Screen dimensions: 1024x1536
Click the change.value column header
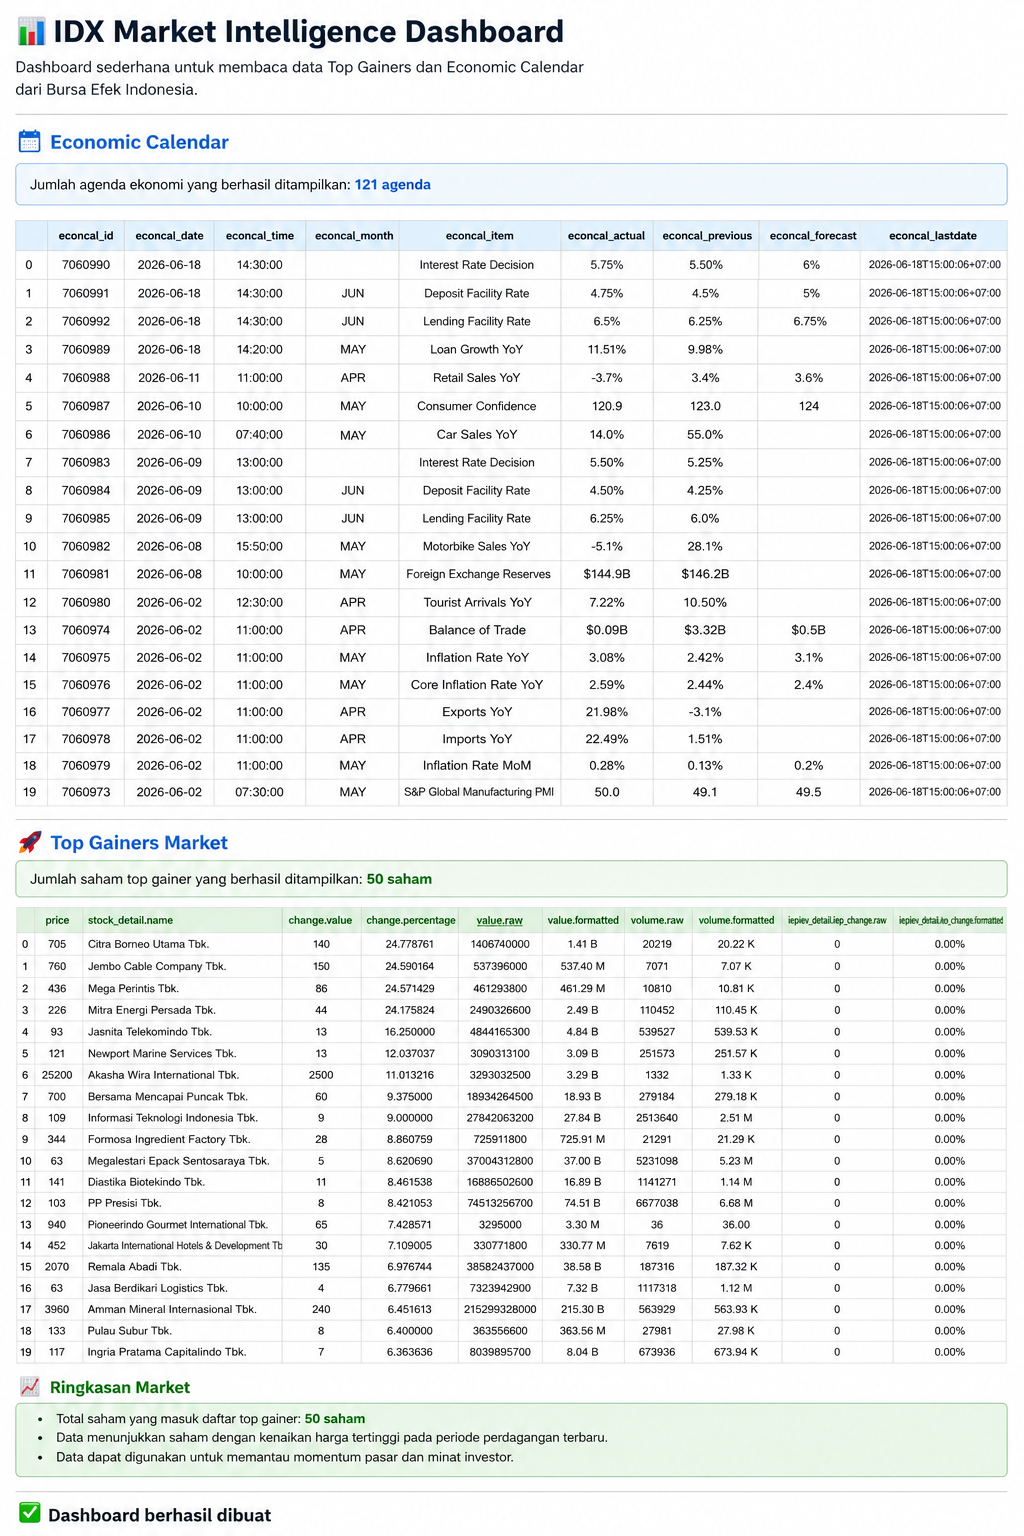coord(320,920)
